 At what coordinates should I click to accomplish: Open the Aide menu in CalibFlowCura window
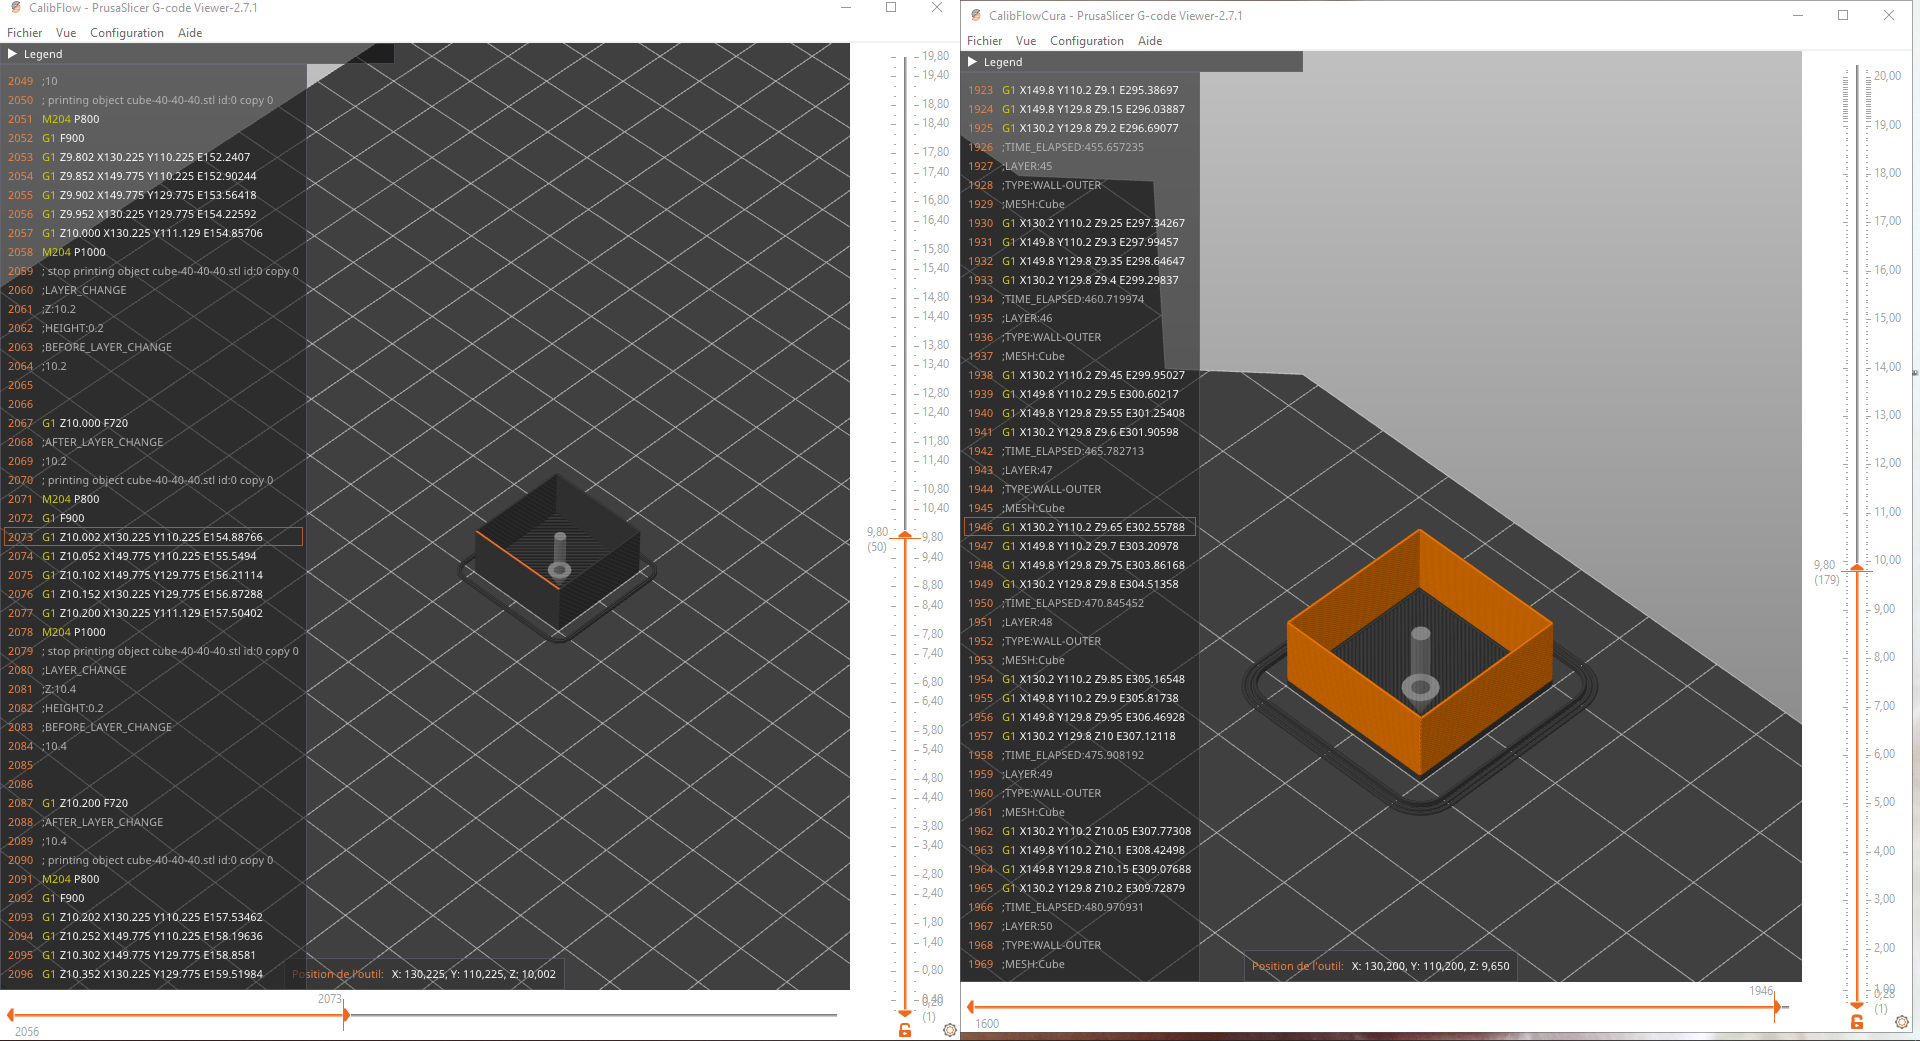tap(1150, 41)
